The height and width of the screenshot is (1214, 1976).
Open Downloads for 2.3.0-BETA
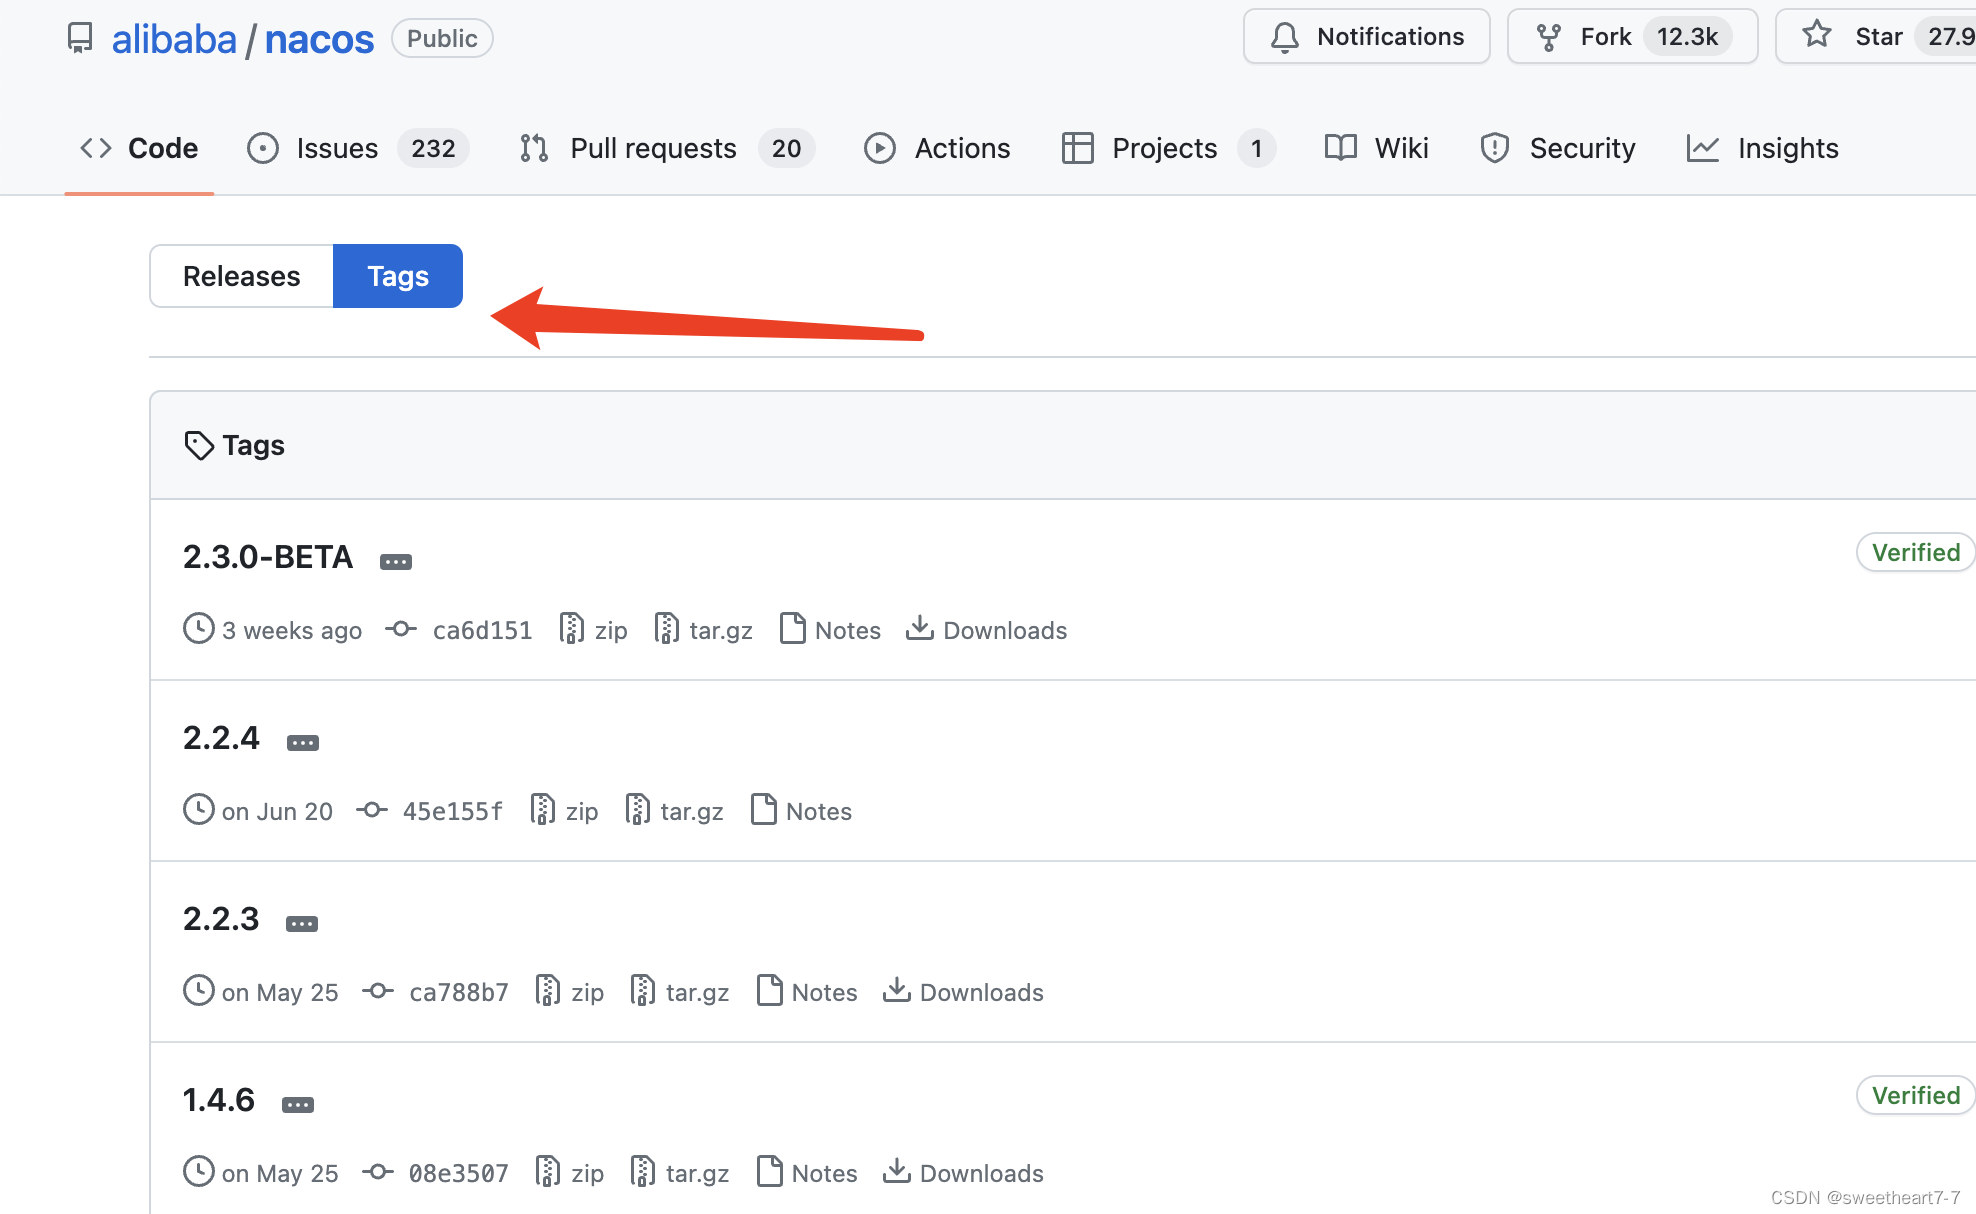(987, 630)
